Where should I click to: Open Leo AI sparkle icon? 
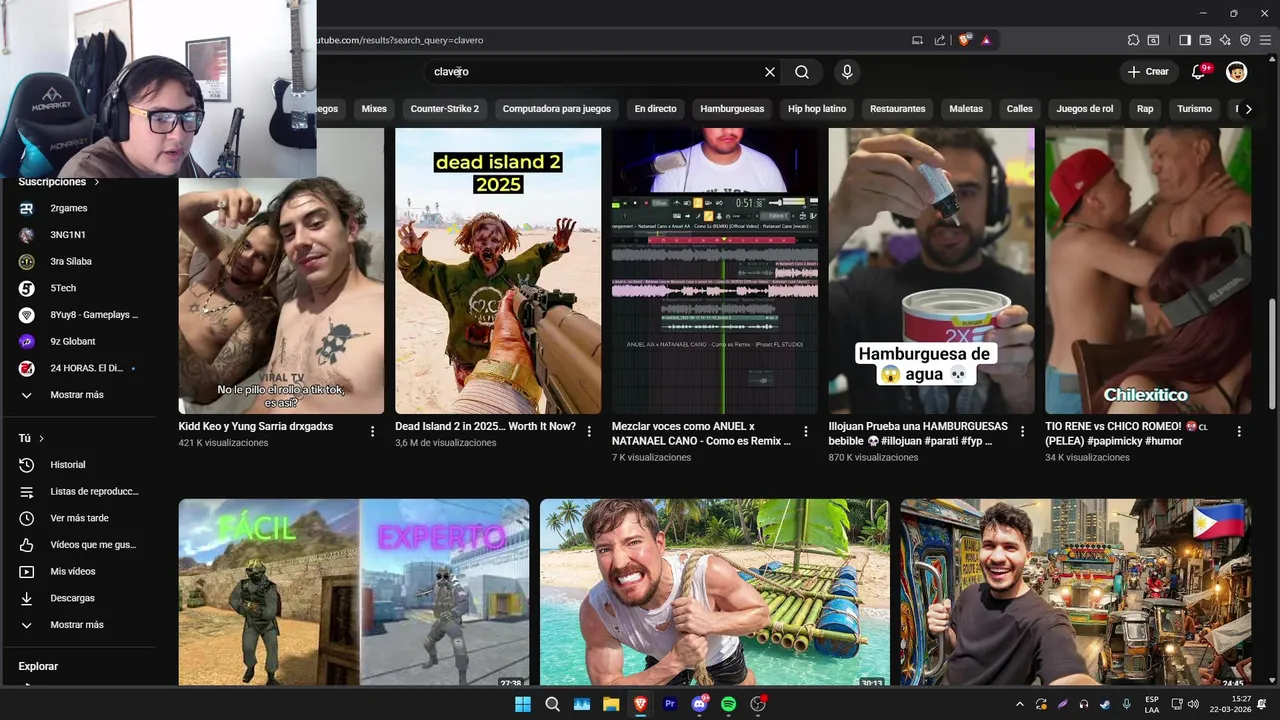[1225, 40]
